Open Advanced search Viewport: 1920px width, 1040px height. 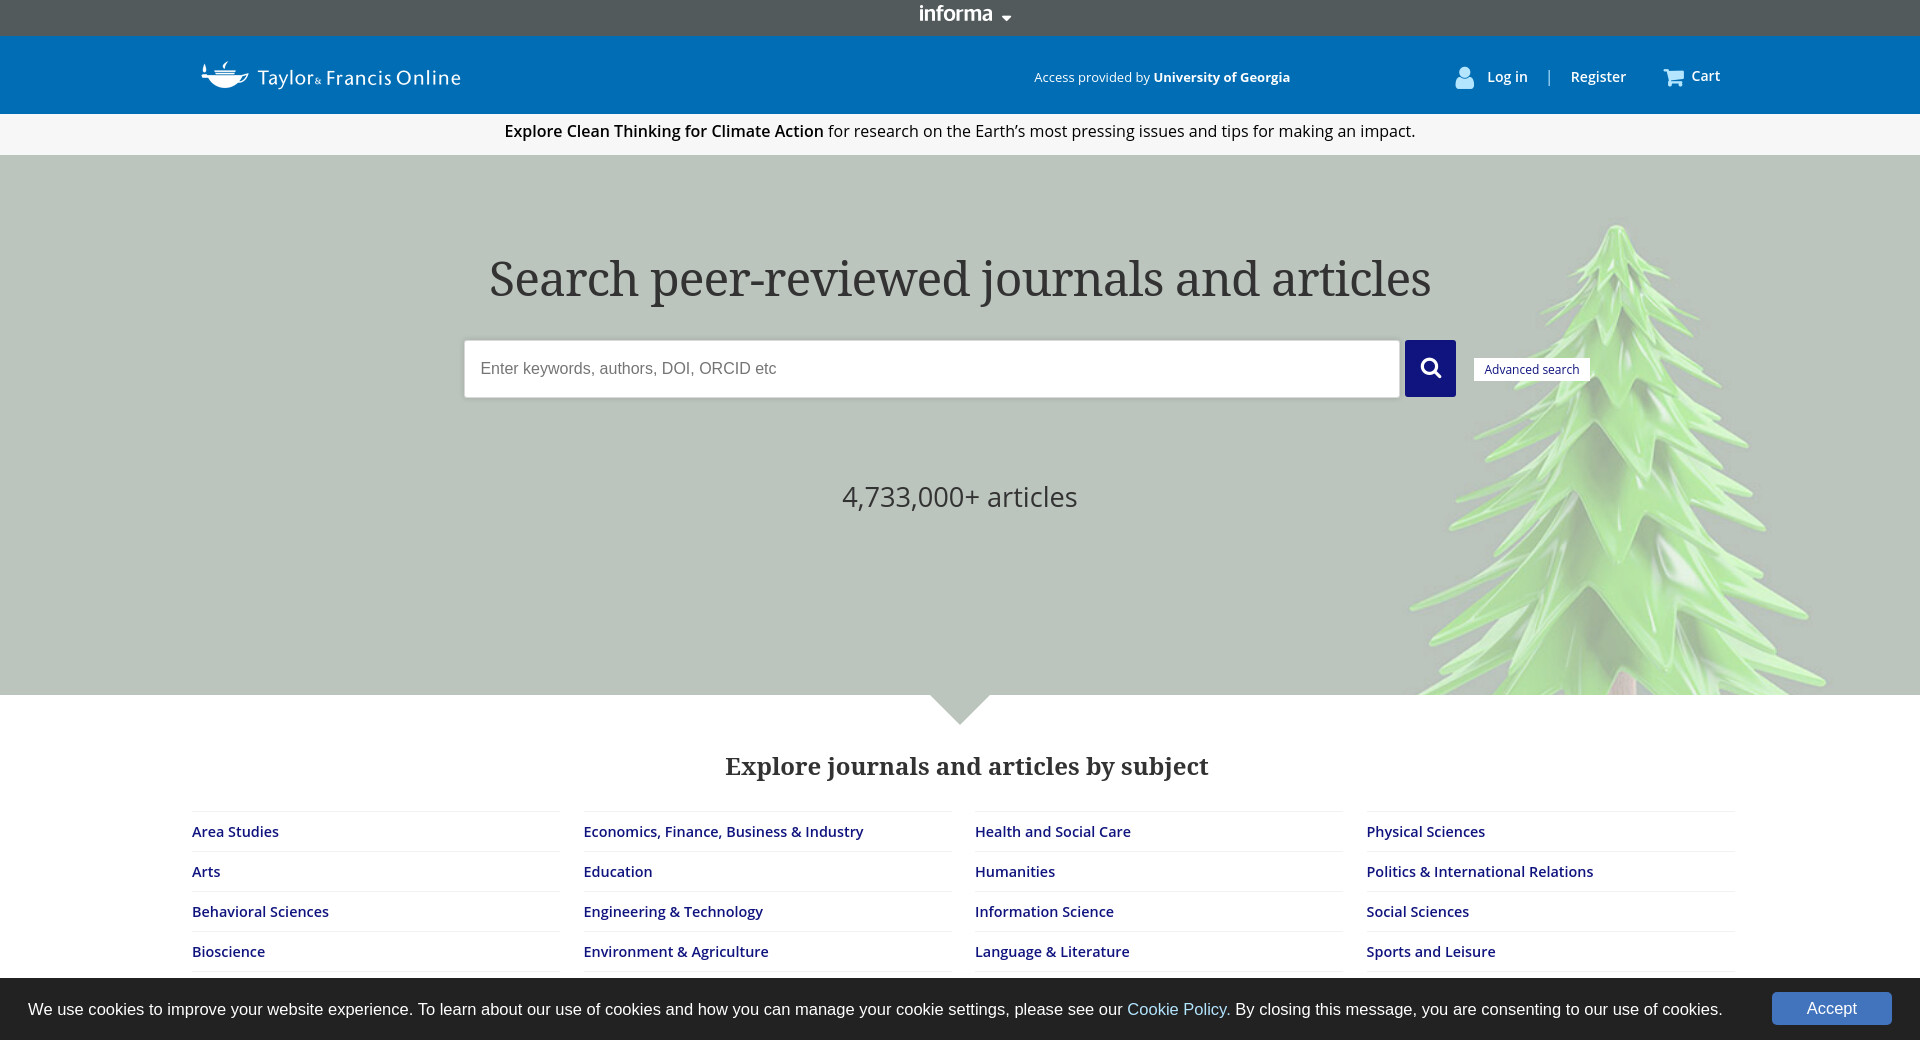tap(1531, 369)
